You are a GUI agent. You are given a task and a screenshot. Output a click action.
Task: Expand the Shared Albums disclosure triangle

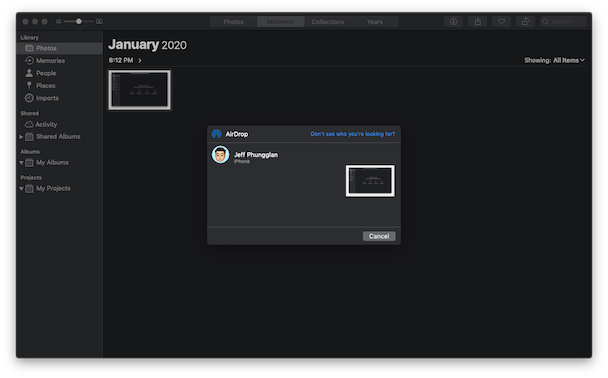[21, 137]
